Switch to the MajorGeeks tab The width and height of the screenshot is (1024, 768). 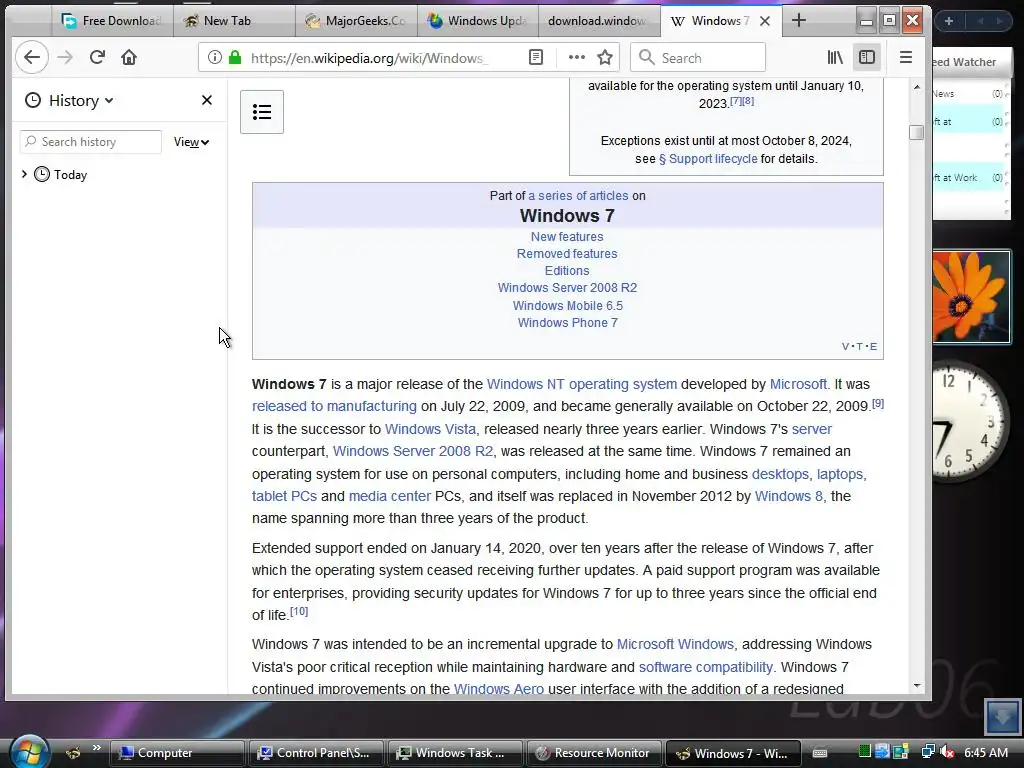(356, 21)
